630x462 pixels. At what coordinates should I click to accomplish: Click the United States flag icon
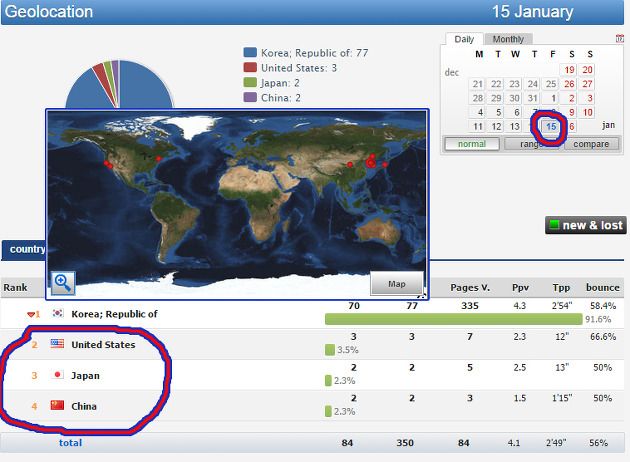pos(57,343)
